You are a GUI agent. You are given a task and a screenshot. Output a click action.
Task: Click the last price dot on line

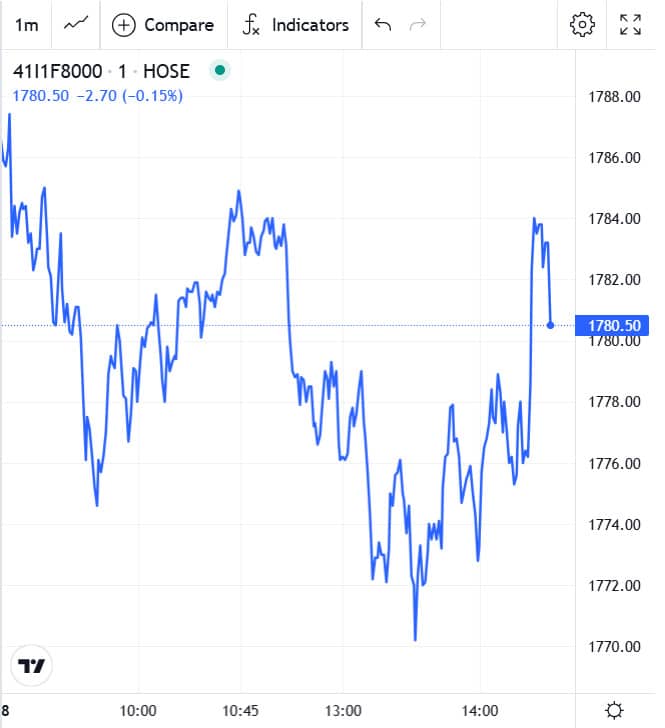(x=550, y=325)
